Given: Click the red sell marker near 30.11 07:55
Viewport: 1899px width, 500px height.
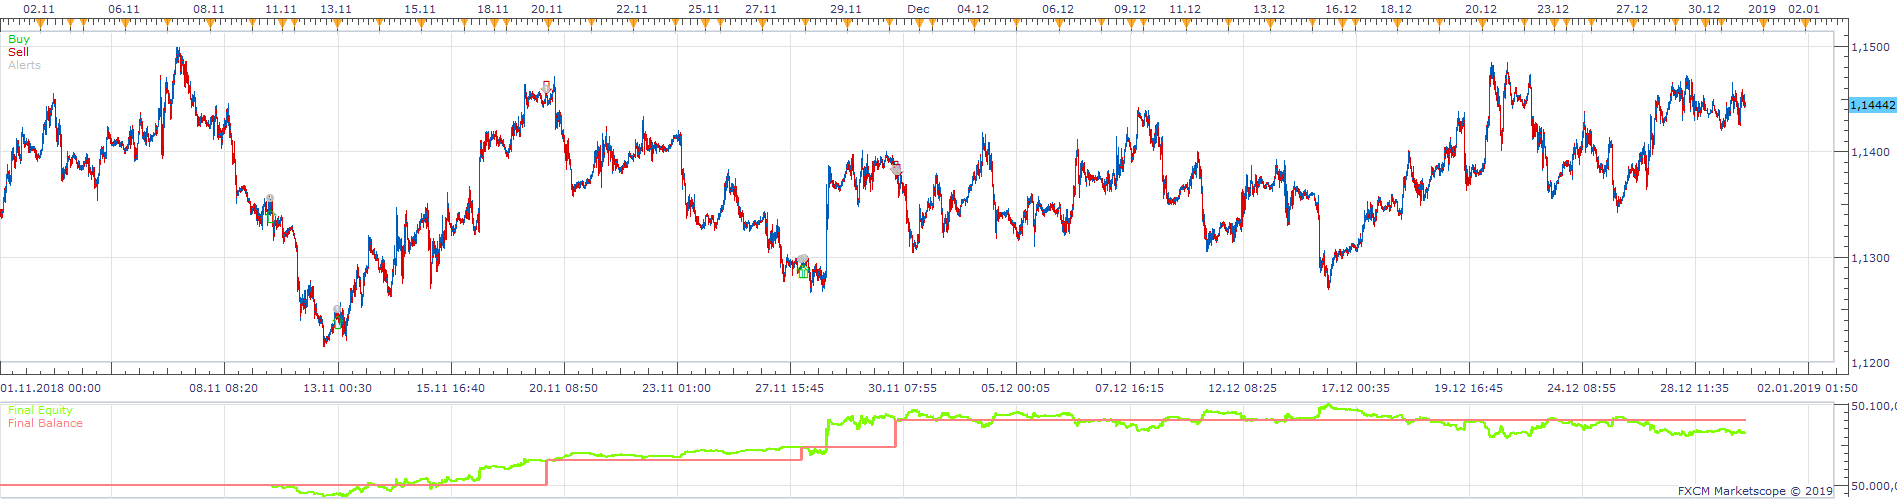Looking at the screenshot, I should click(x=897, y=170).
